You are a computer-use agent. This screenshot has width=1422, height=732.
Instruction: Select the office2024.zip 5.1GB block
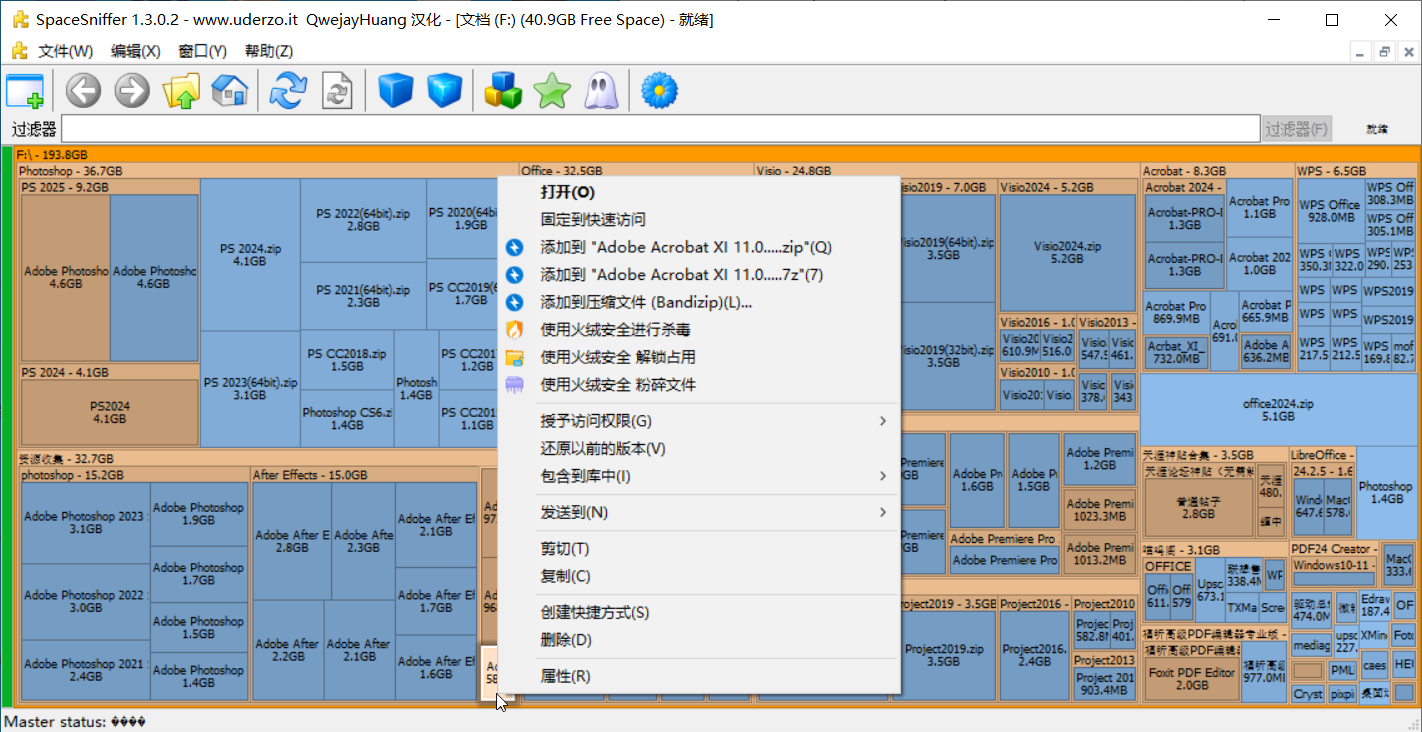(1278, 410)
